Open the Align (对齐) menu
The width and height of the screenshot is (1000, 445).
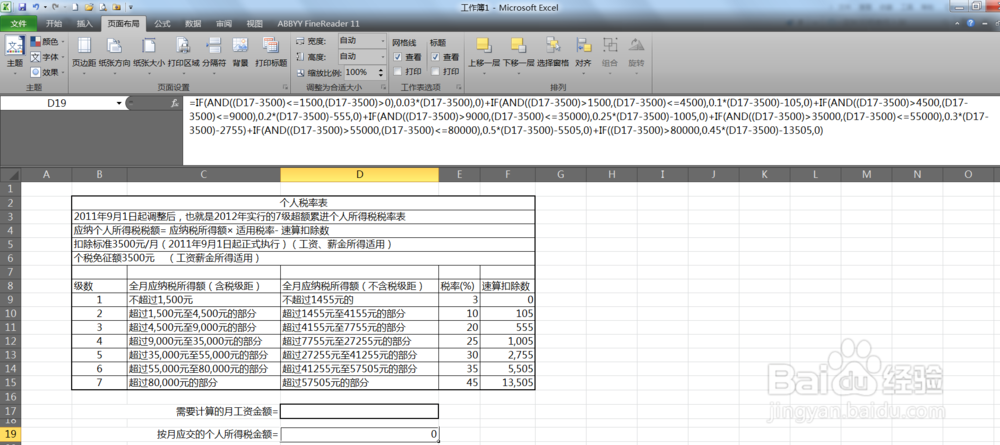(x=583, y=53)
